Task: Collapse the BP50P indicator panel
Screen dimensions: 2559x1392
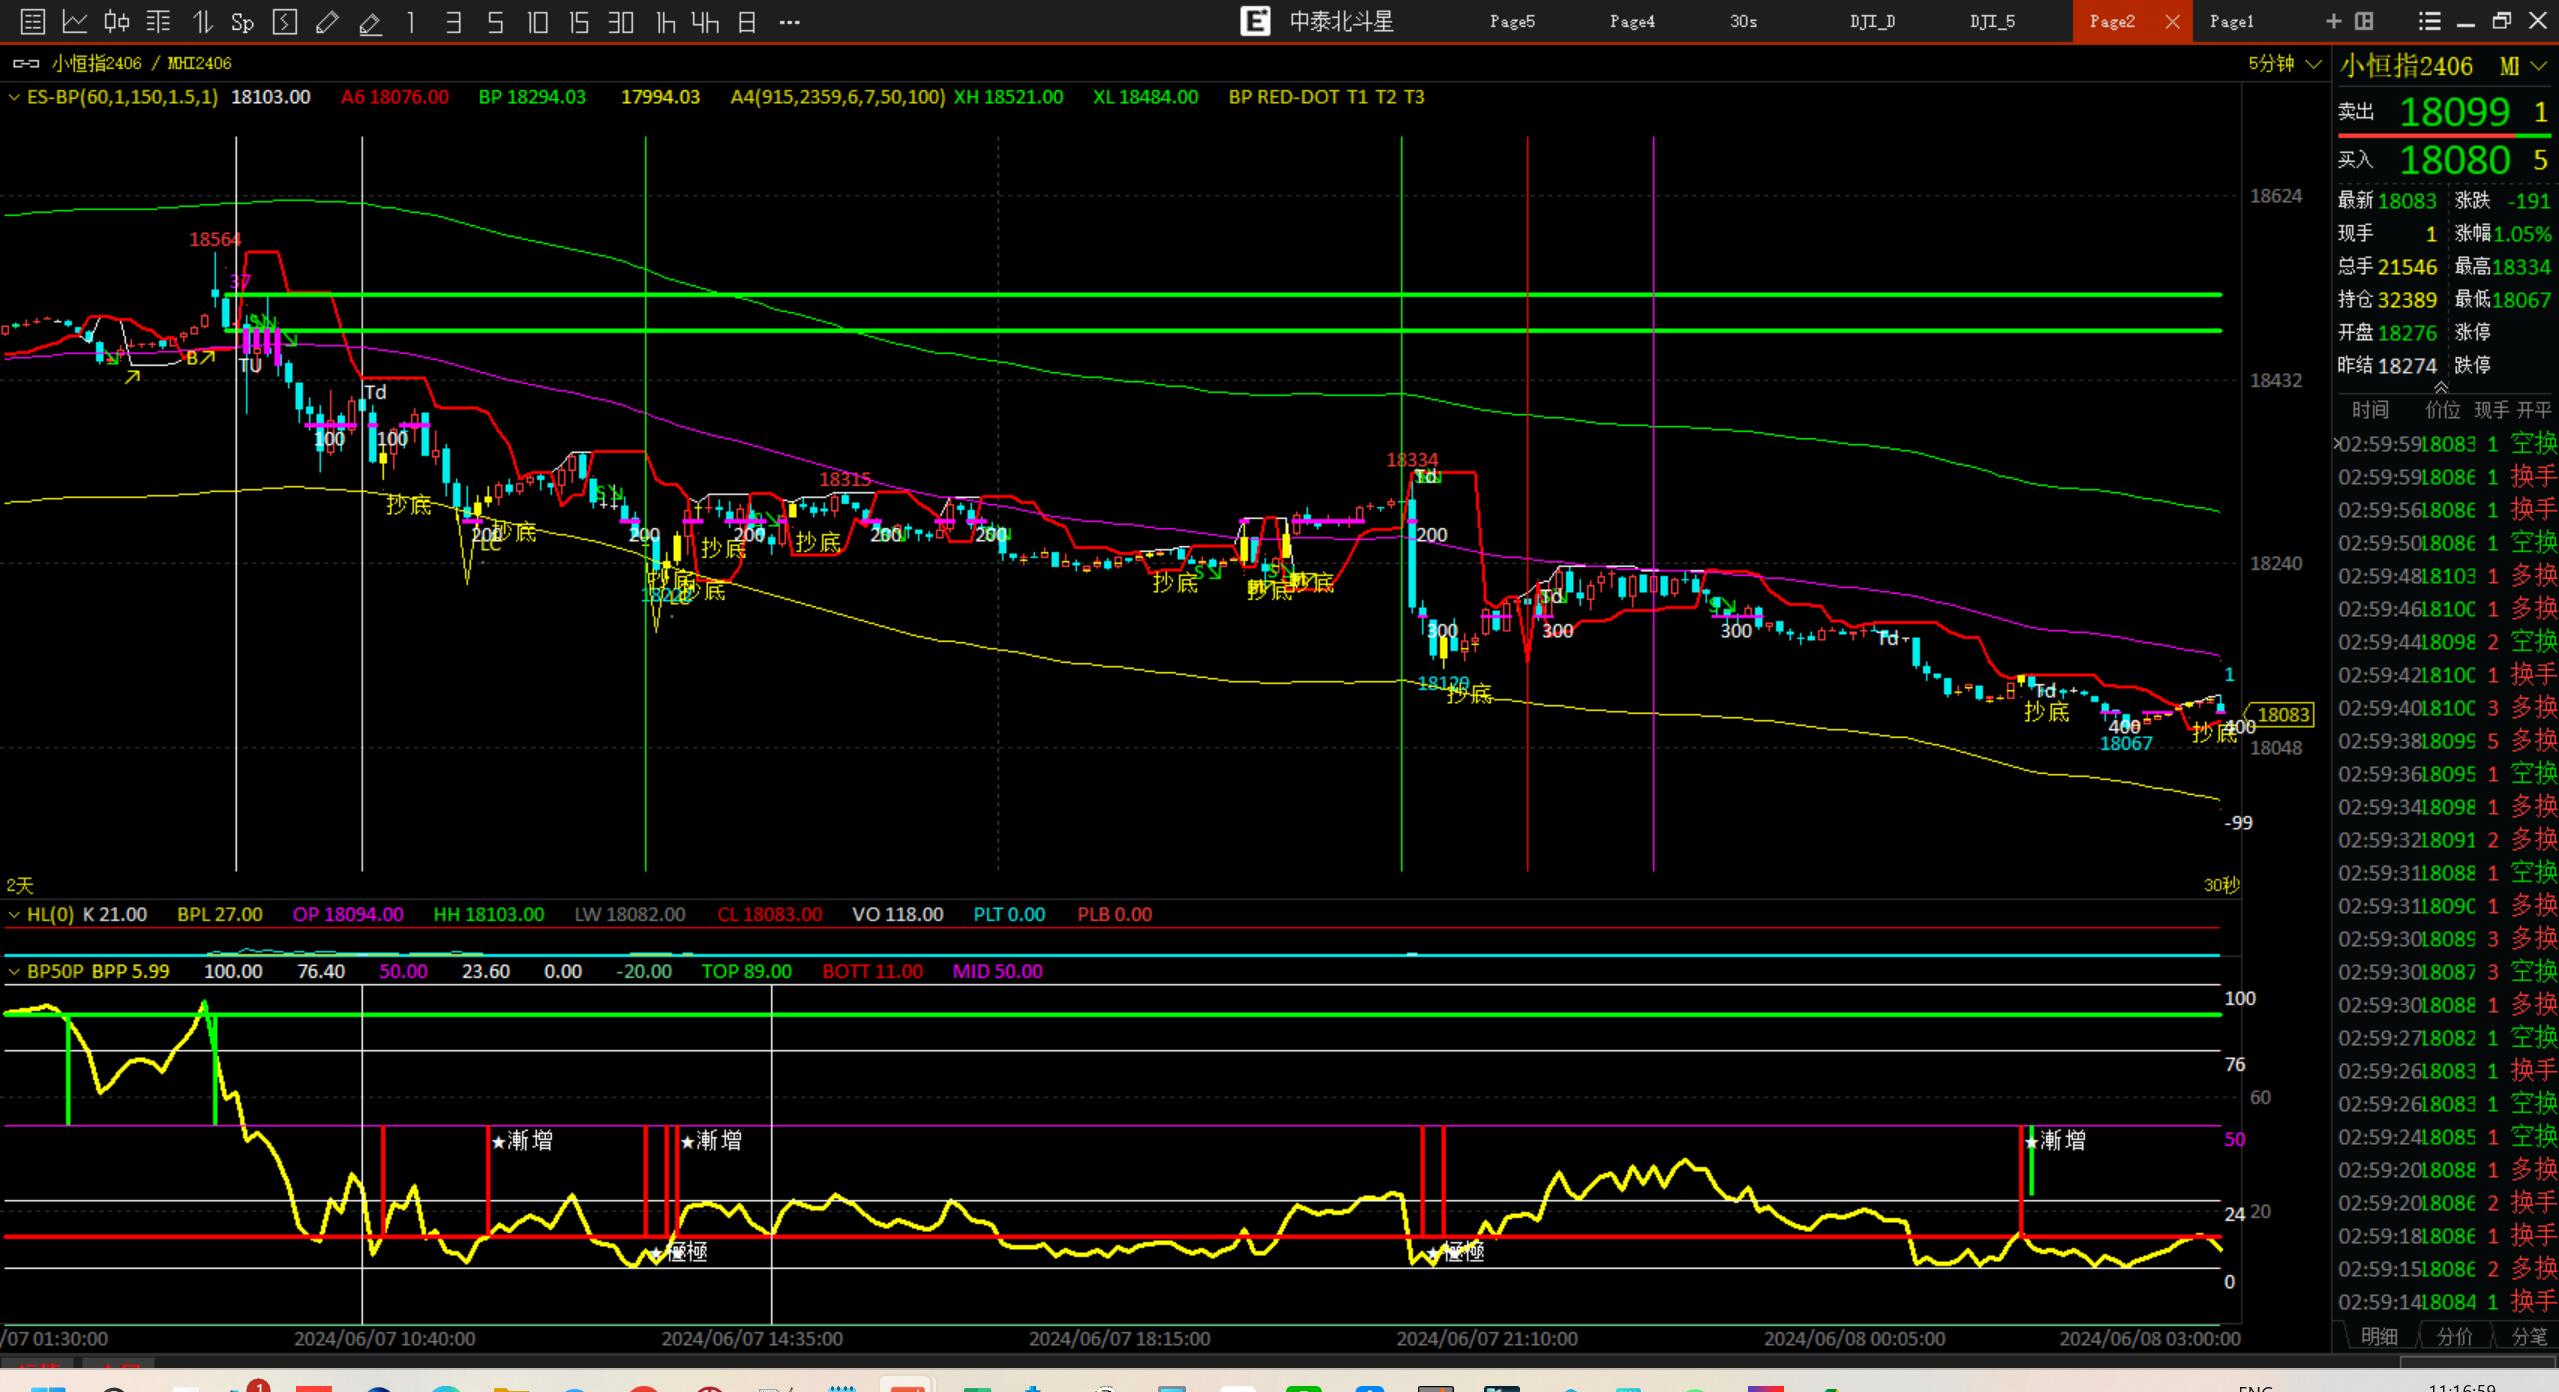Action: (x=14, y=971)
